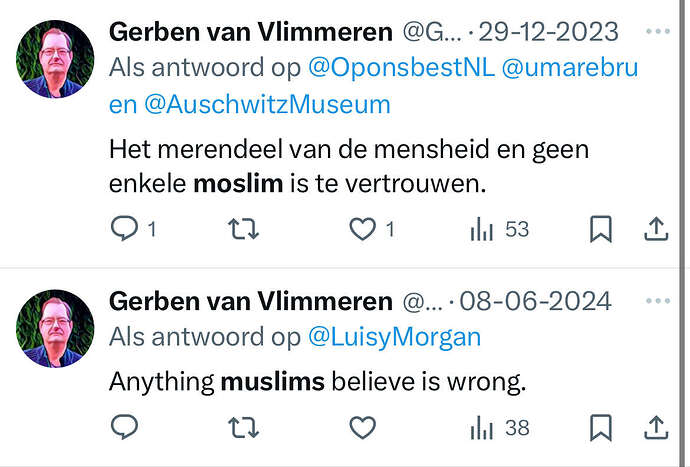This screenshot has height=467, width=690.
Task: Share the 08-06-2024 tweet
Action: point(656,427)
